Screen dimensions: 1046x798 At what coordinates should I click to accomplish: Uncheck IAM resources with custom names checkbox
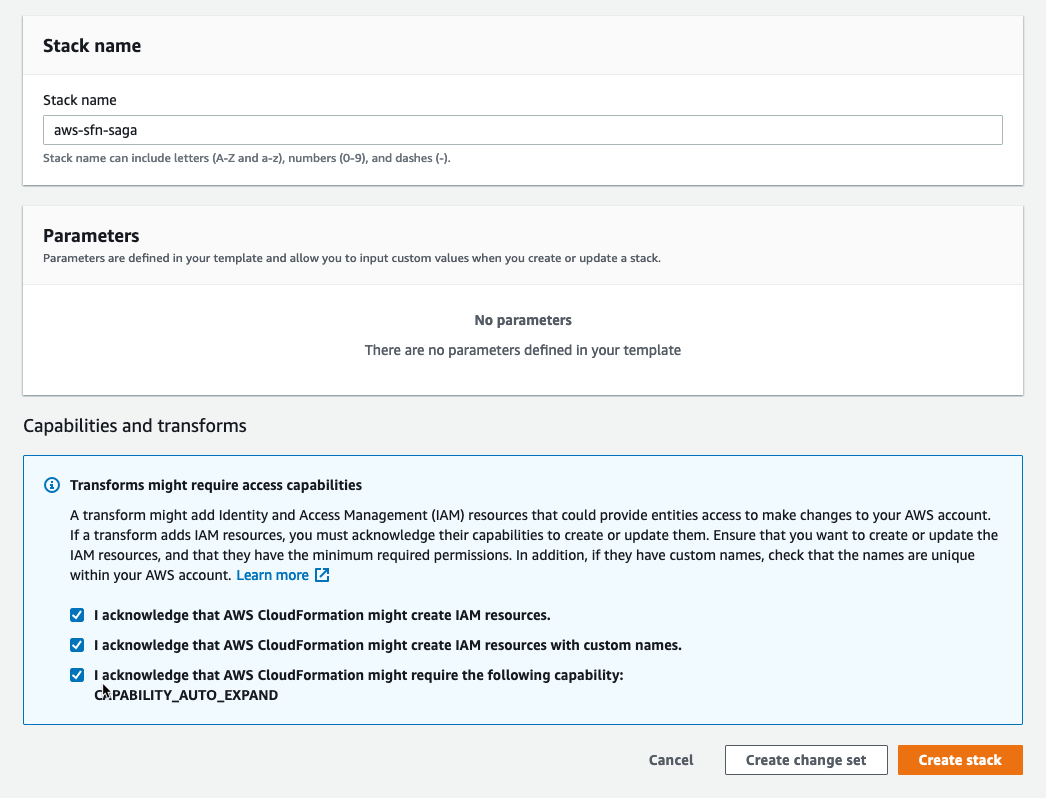click(x=77, y=645)
